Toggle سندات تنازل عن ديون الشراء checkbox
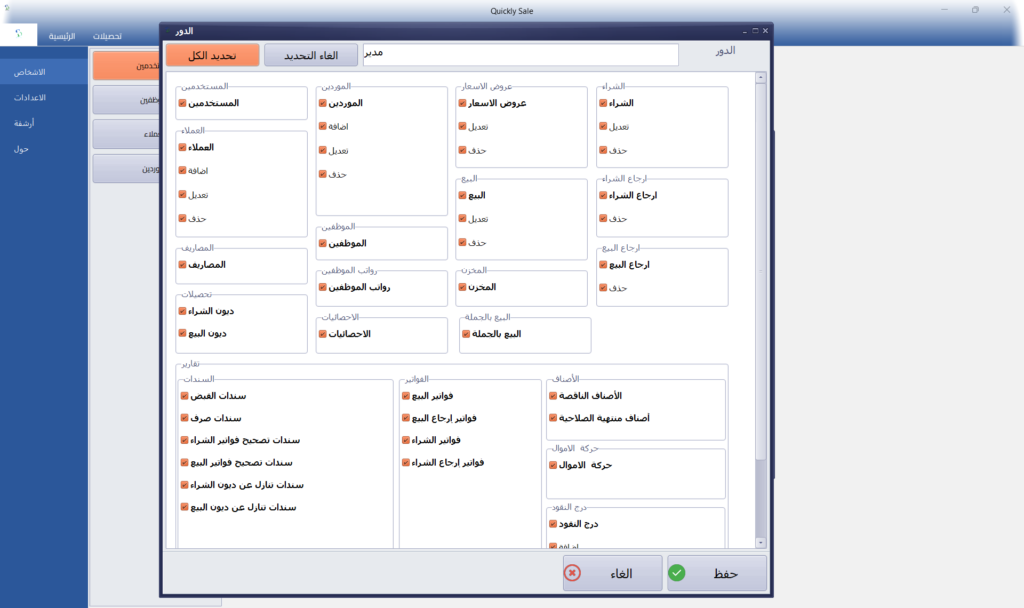The width and height of the screenshot is (1024, 608). pos(184,485)
